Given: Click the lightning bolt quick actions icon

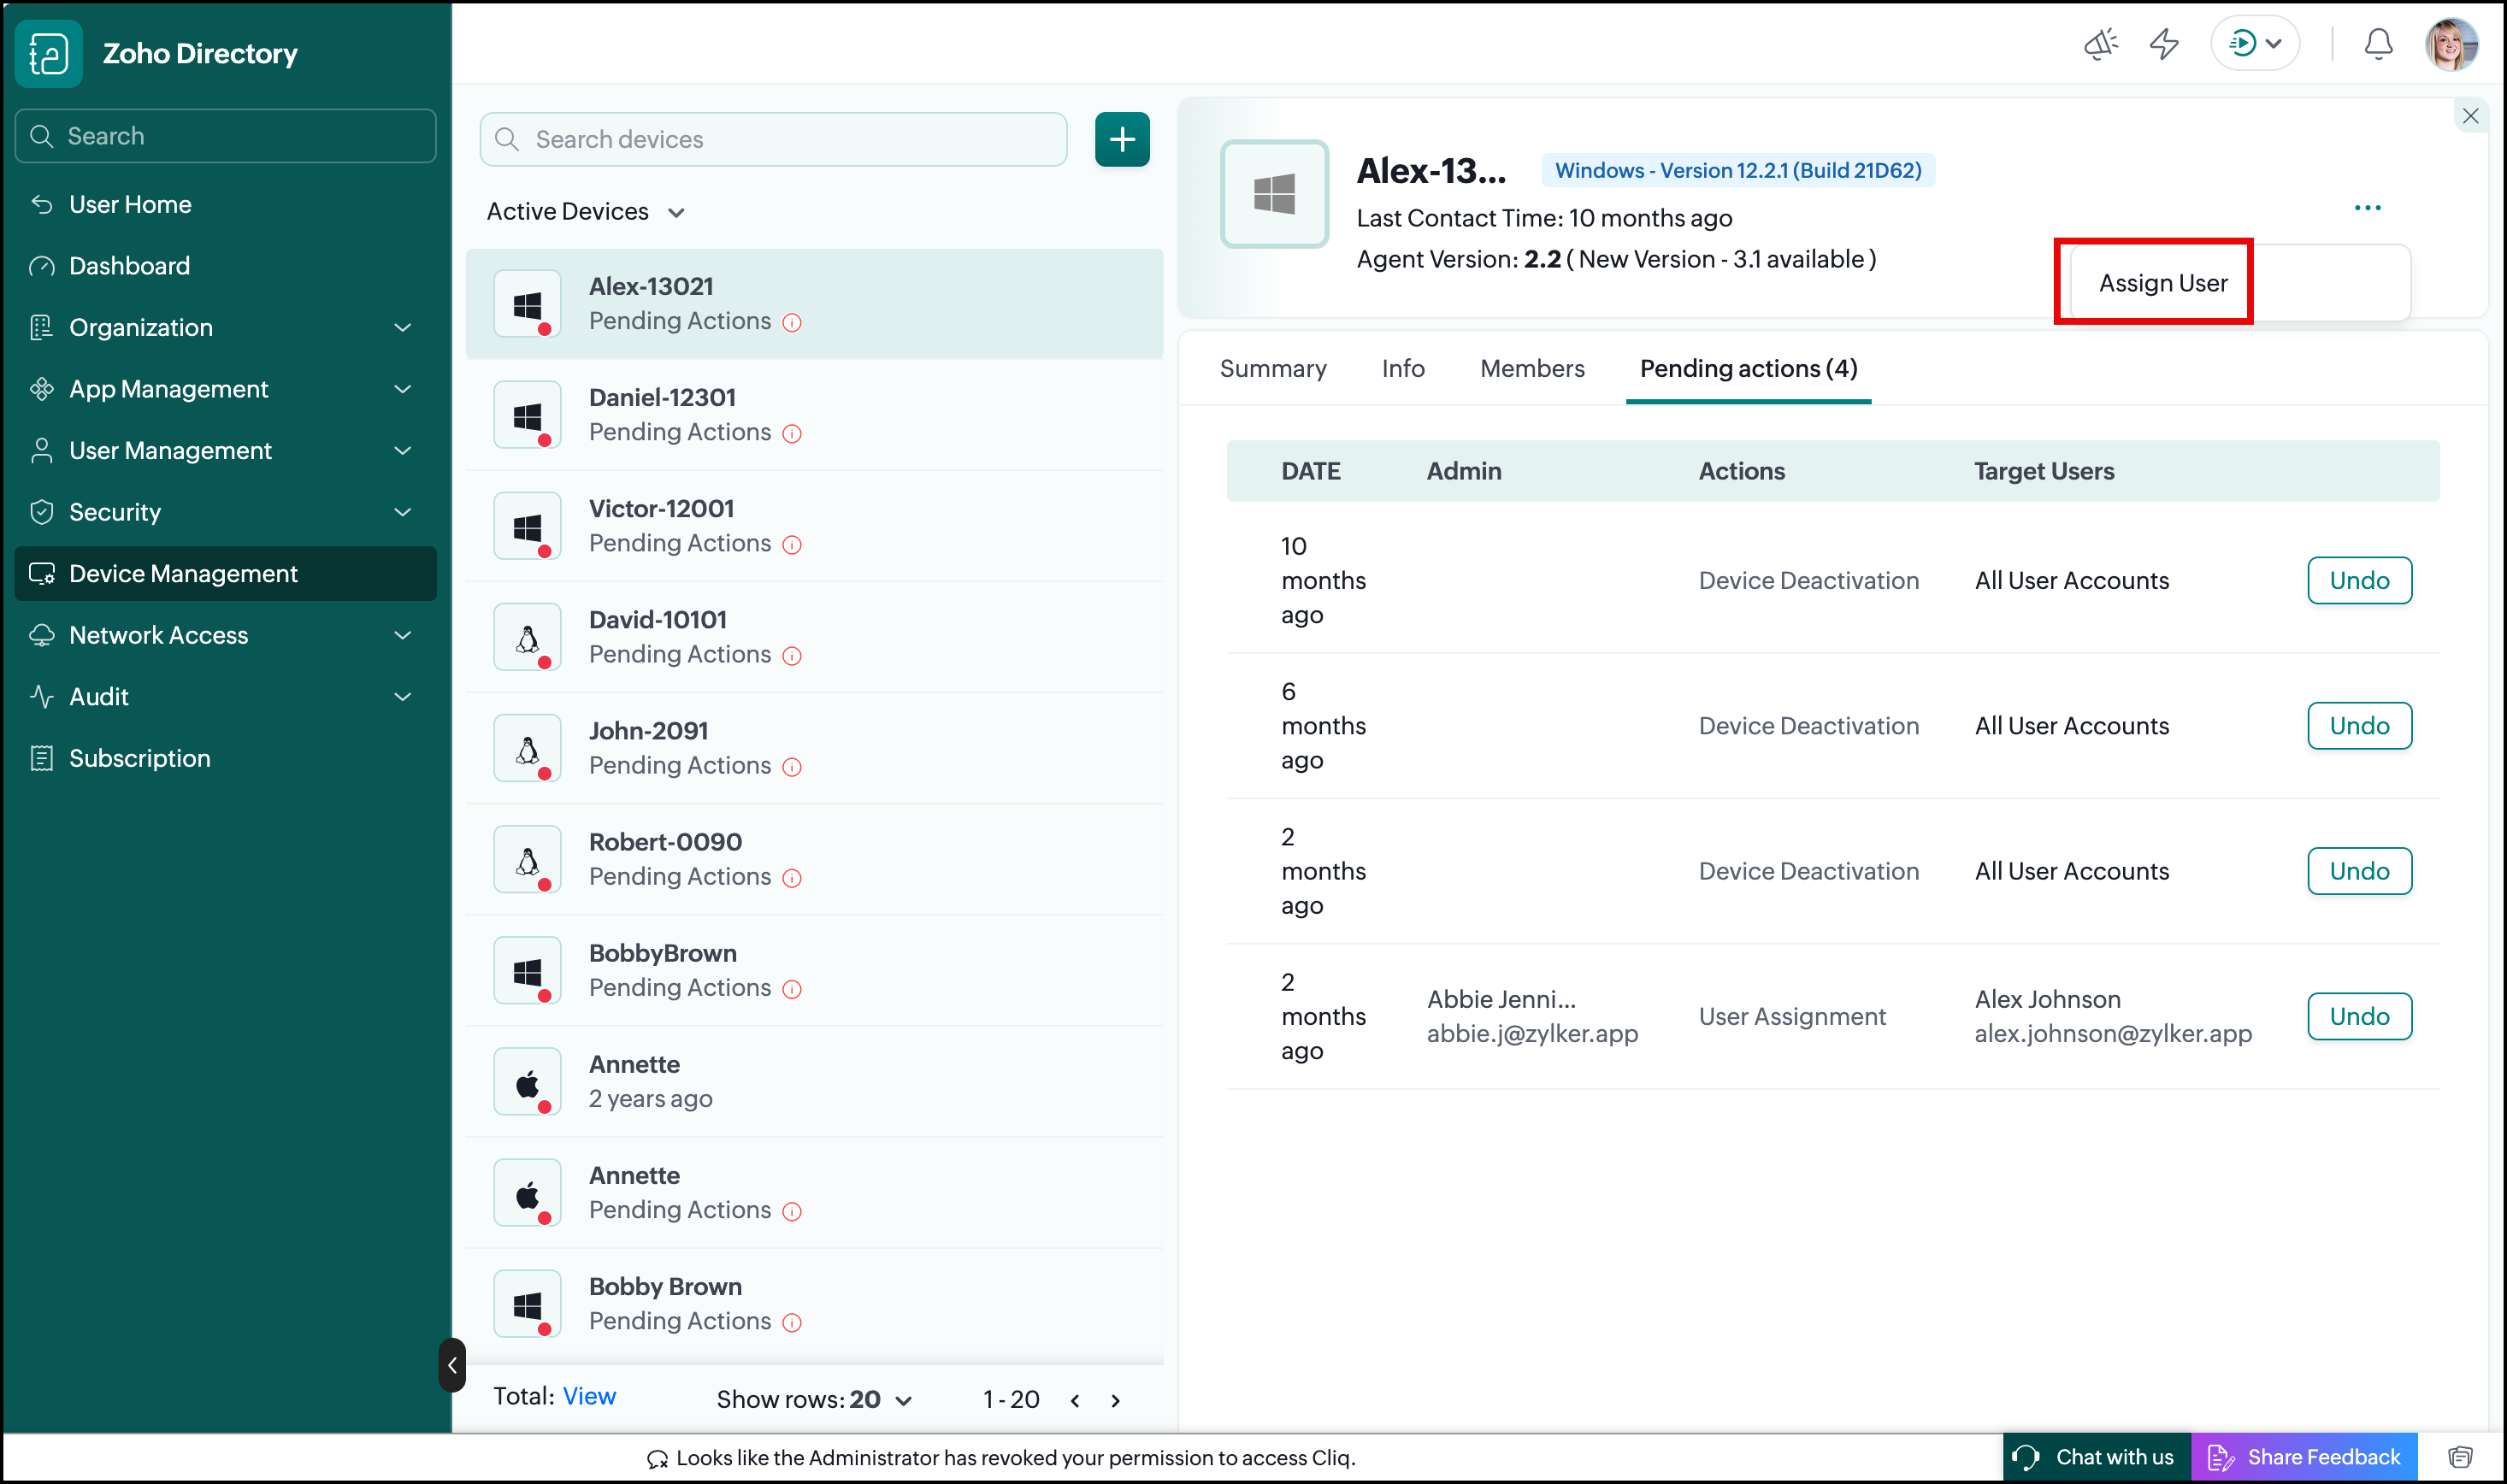Looking at the screenshot, I should (x=2164, y=44).
